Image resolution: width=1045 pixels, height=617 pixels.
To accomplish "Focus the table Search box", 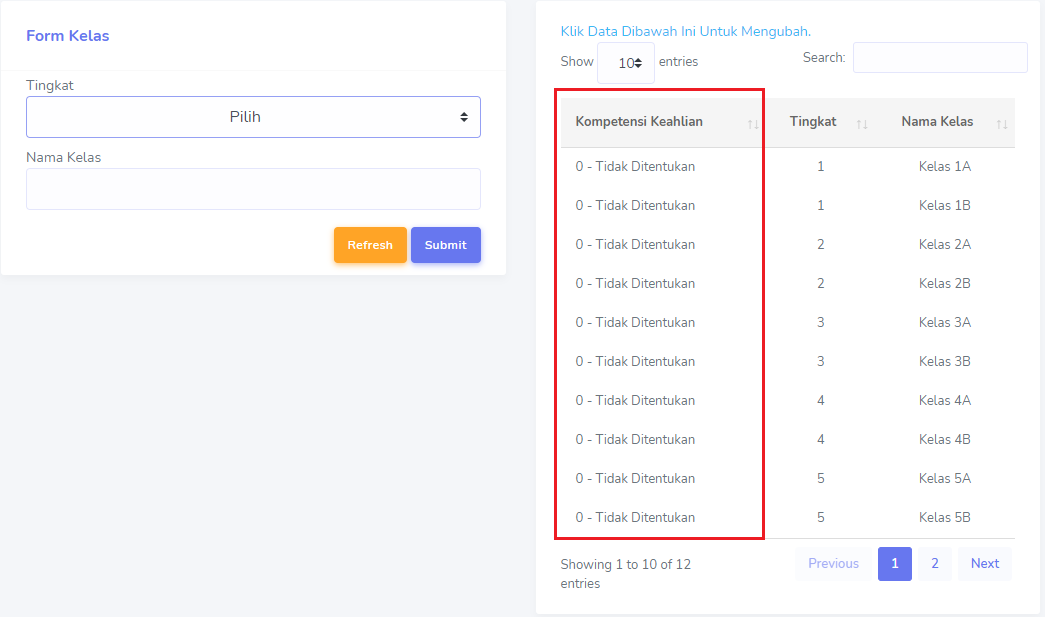I will 939,58.
